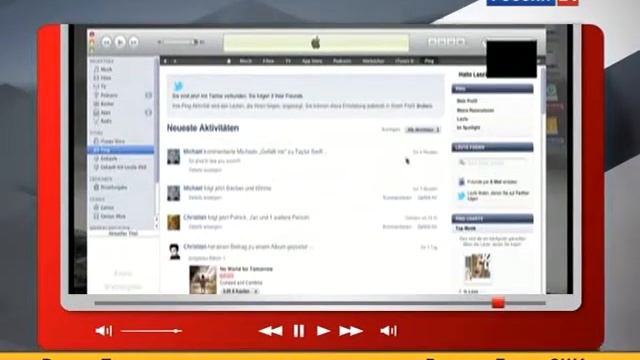Go back with the store back arrow
The height and width of the screenshot is (360, 640).
pyautogui.click(x=165, y=61)
